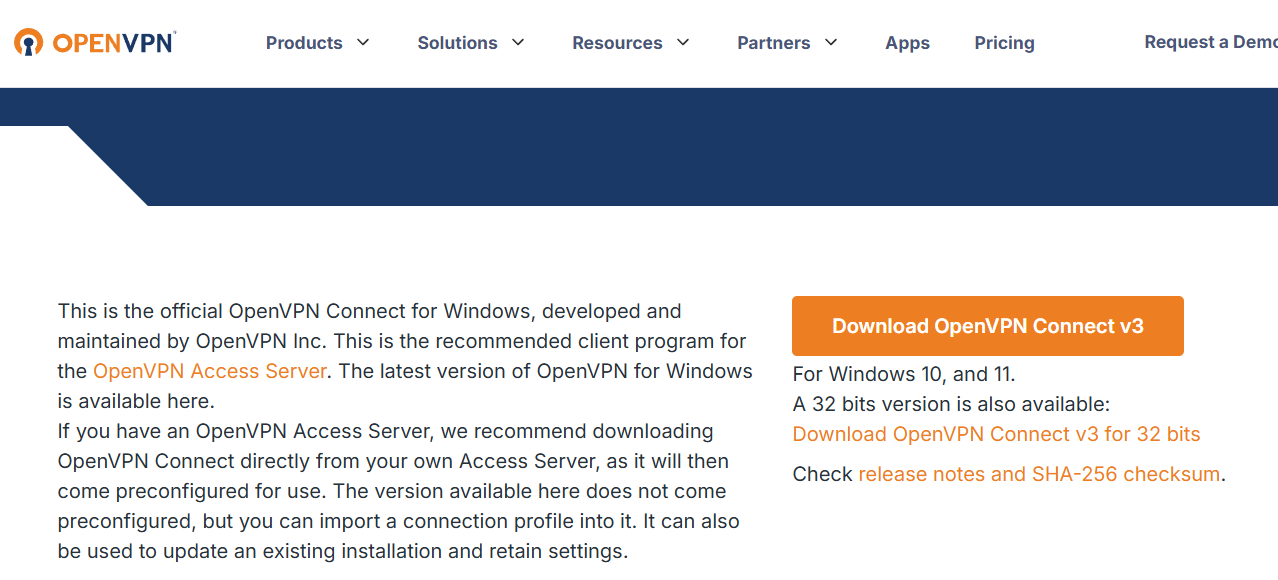Expand the Resources chevron arrow

pos(683,42)
